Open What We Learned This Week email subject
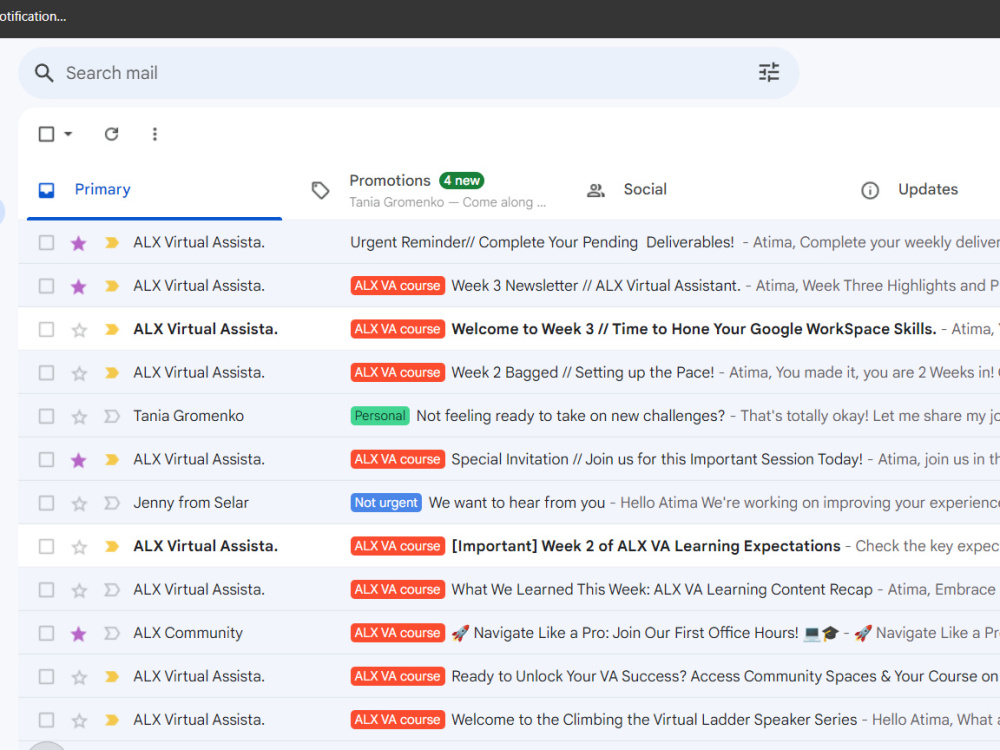The width and height of the screenshot is (1000, 750). coord(662,589)
